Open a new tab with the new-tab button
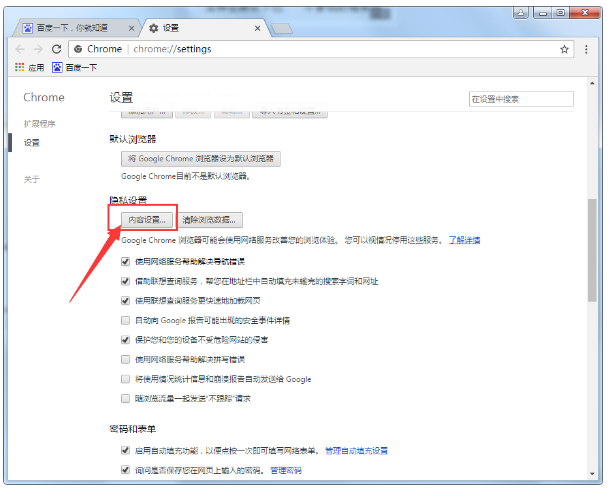Viewport: 610px width, 488px height. click(x=282, y=28)
